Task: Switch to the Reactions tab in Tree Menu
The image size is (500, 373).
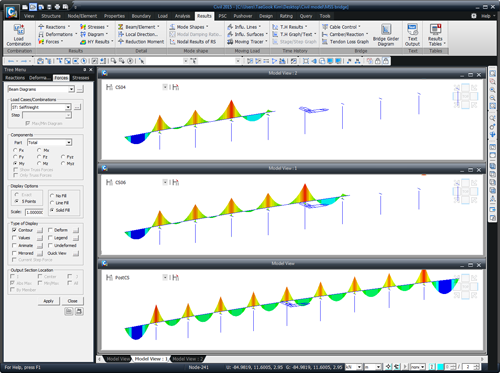Action: click(15, 78)
